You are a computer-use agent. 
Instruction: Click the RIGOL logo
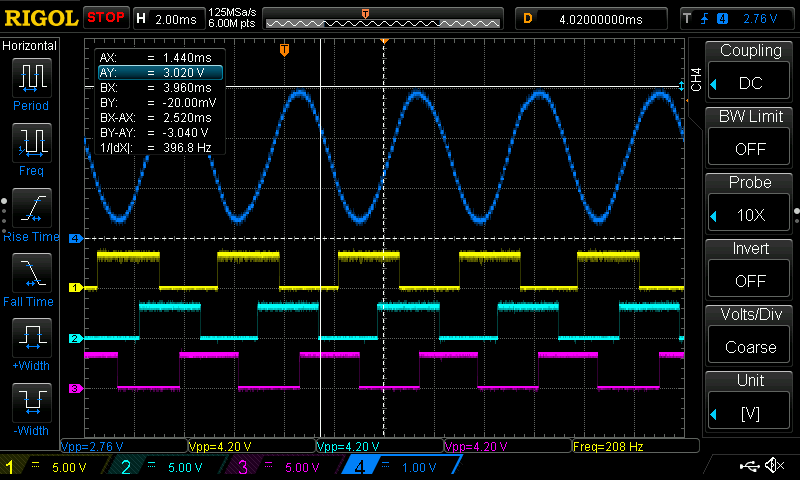coord(41,18)
